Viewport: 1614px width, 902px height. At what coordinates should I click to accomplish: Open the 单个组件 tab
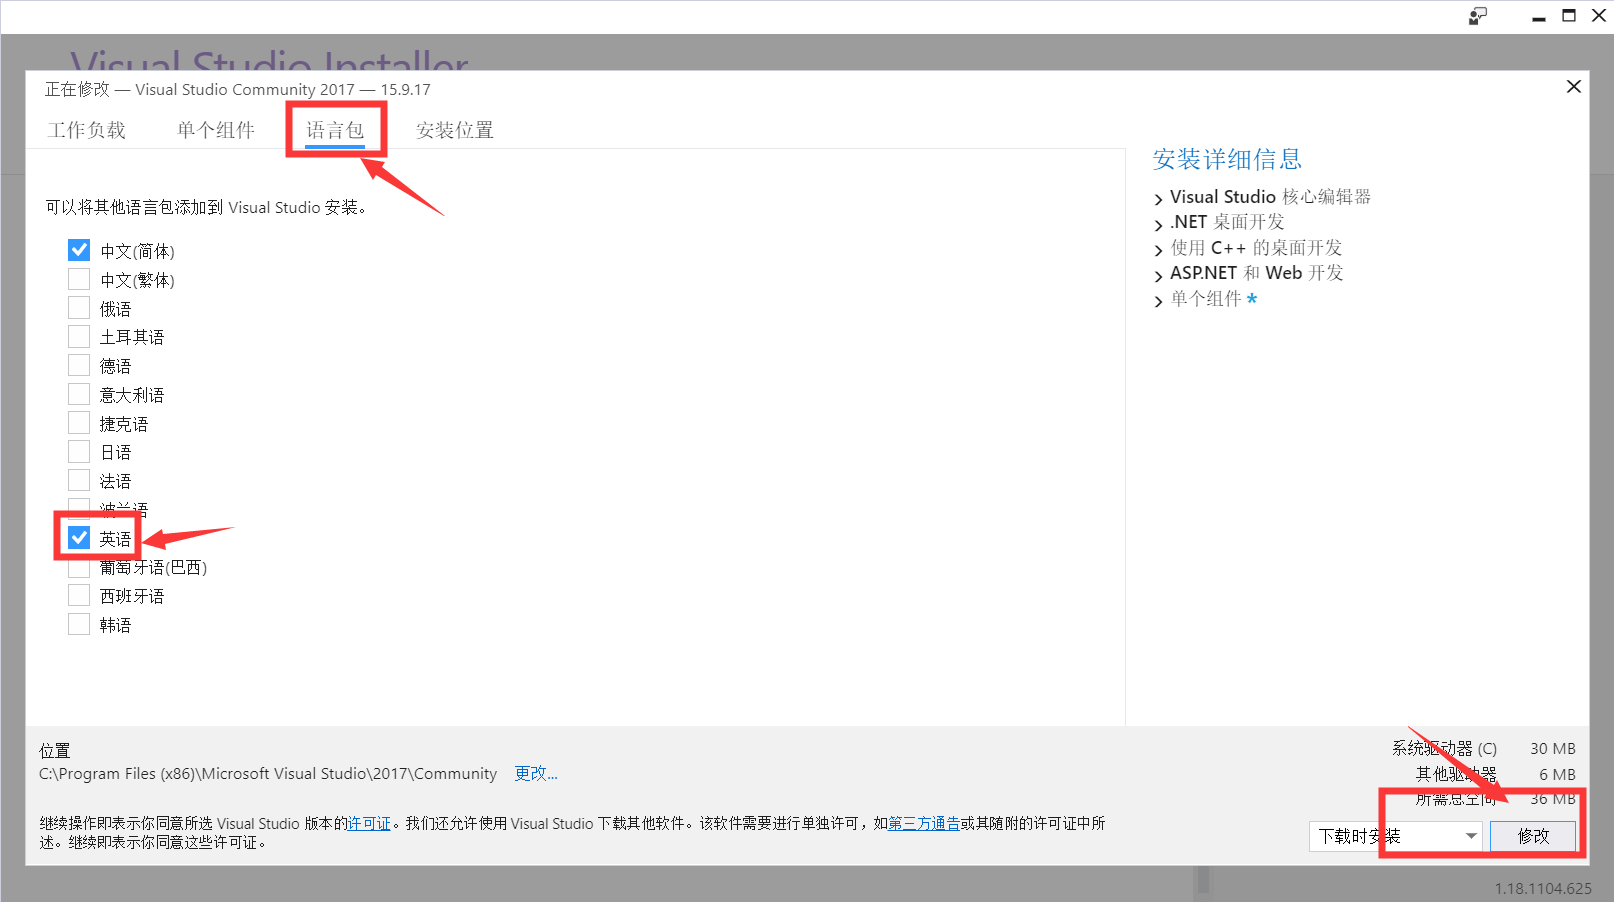[x=216, y=130]
